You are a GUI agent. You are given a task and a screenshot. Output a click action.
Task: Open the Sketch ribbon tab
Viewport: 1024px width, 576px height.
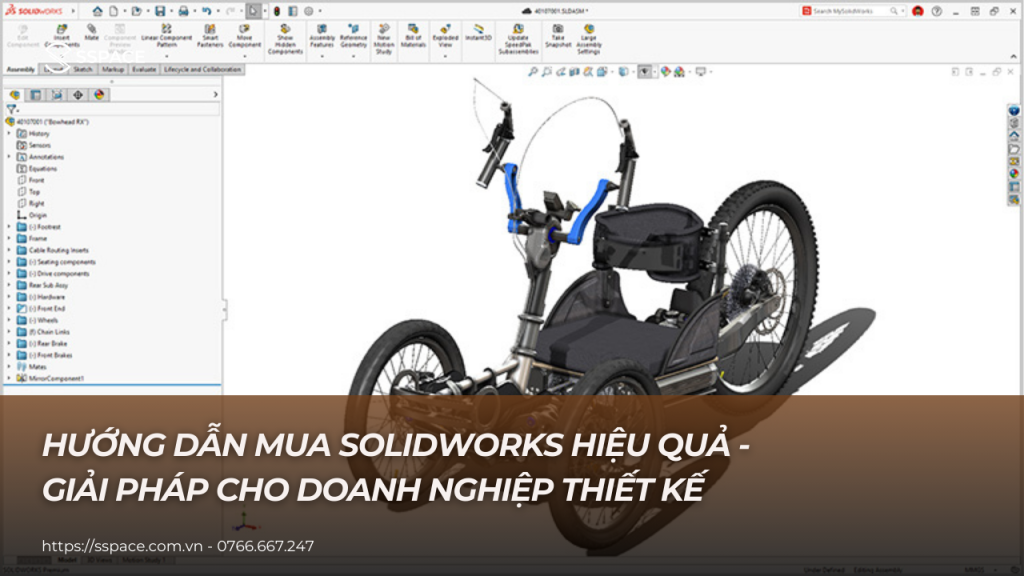coord(83,69)
